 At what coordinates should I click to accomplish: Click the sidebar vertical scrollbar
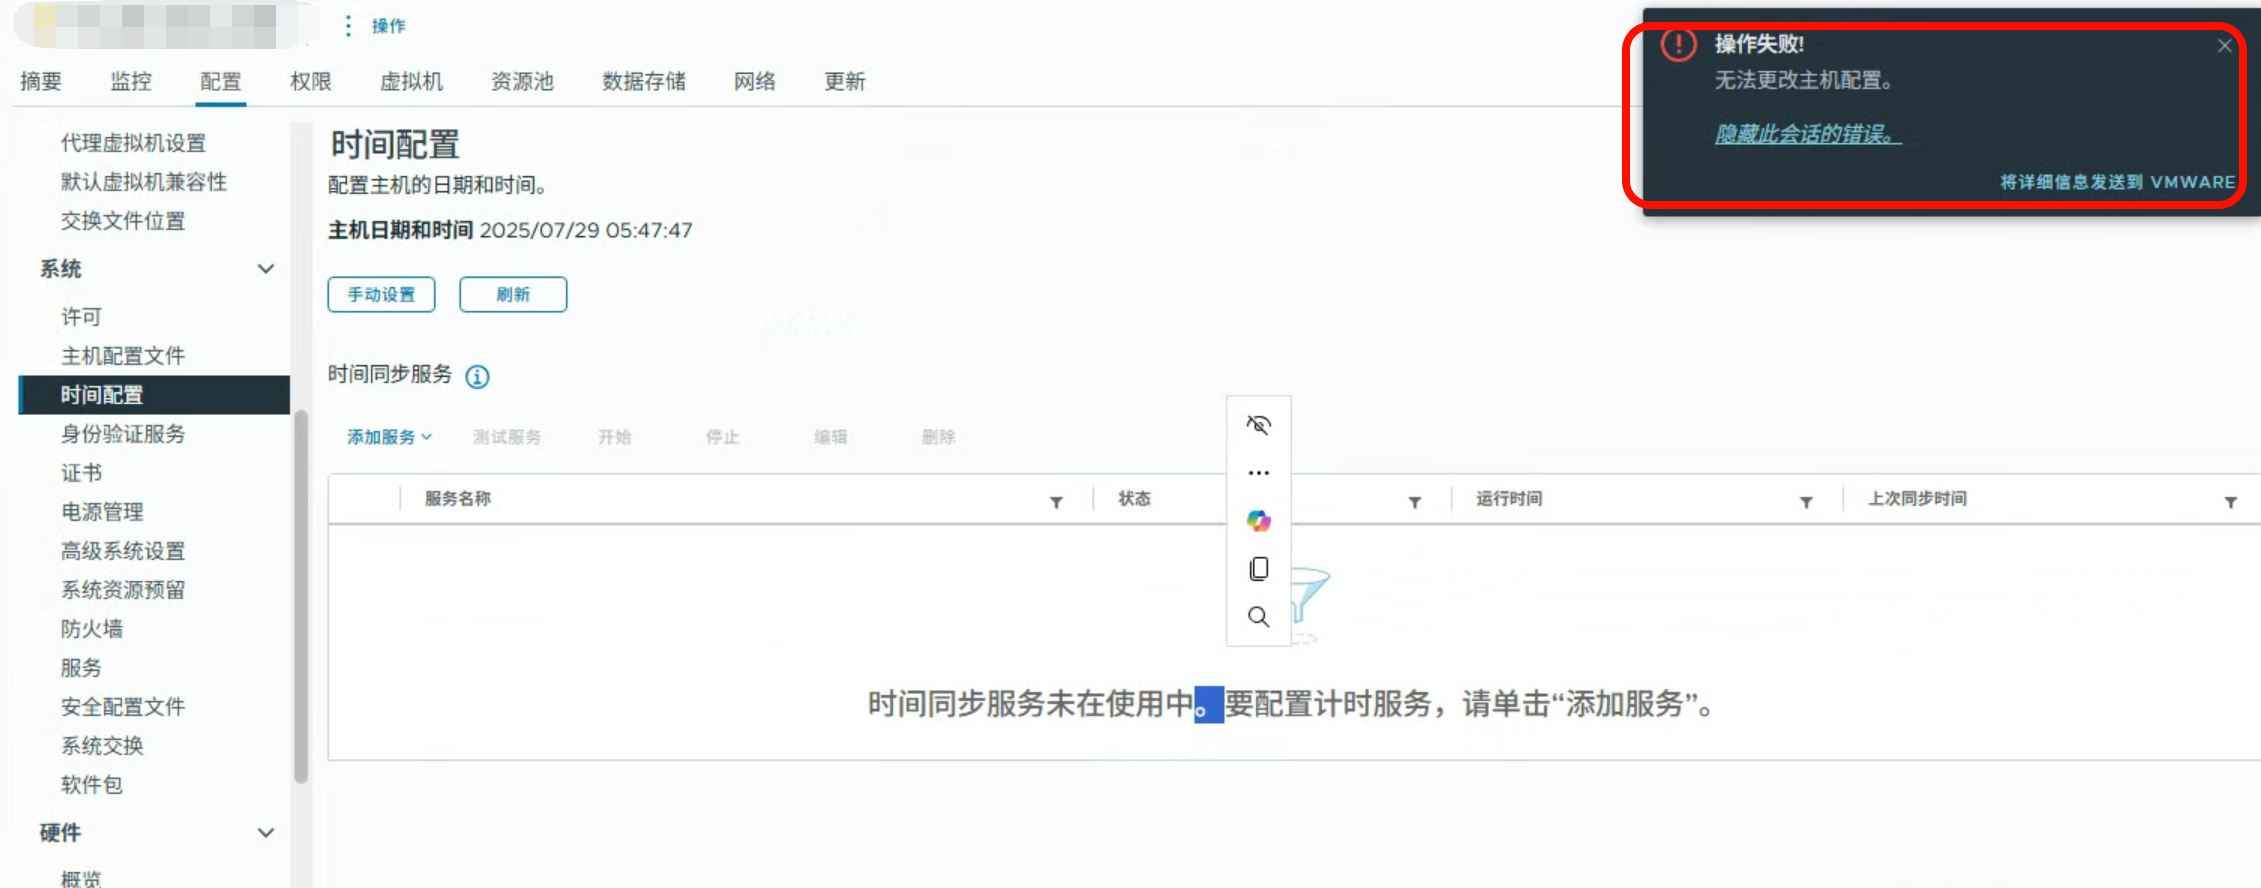click(x=301, y=596)
